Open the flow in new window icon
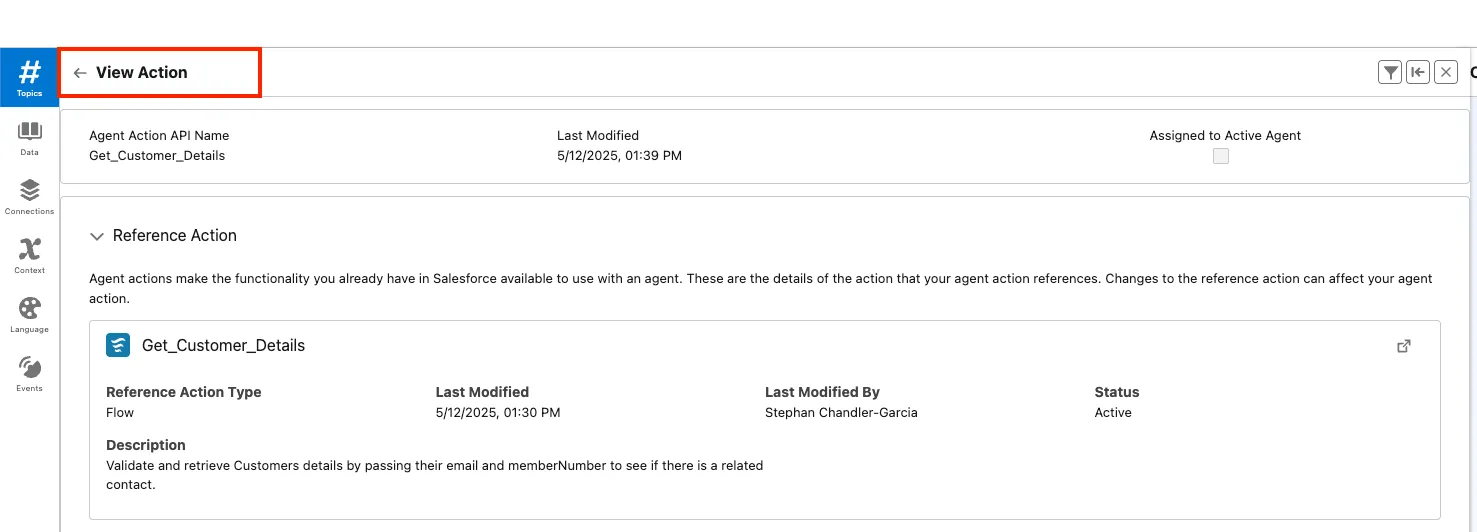Screen dimensions: 1477x532 [1403, 346]
